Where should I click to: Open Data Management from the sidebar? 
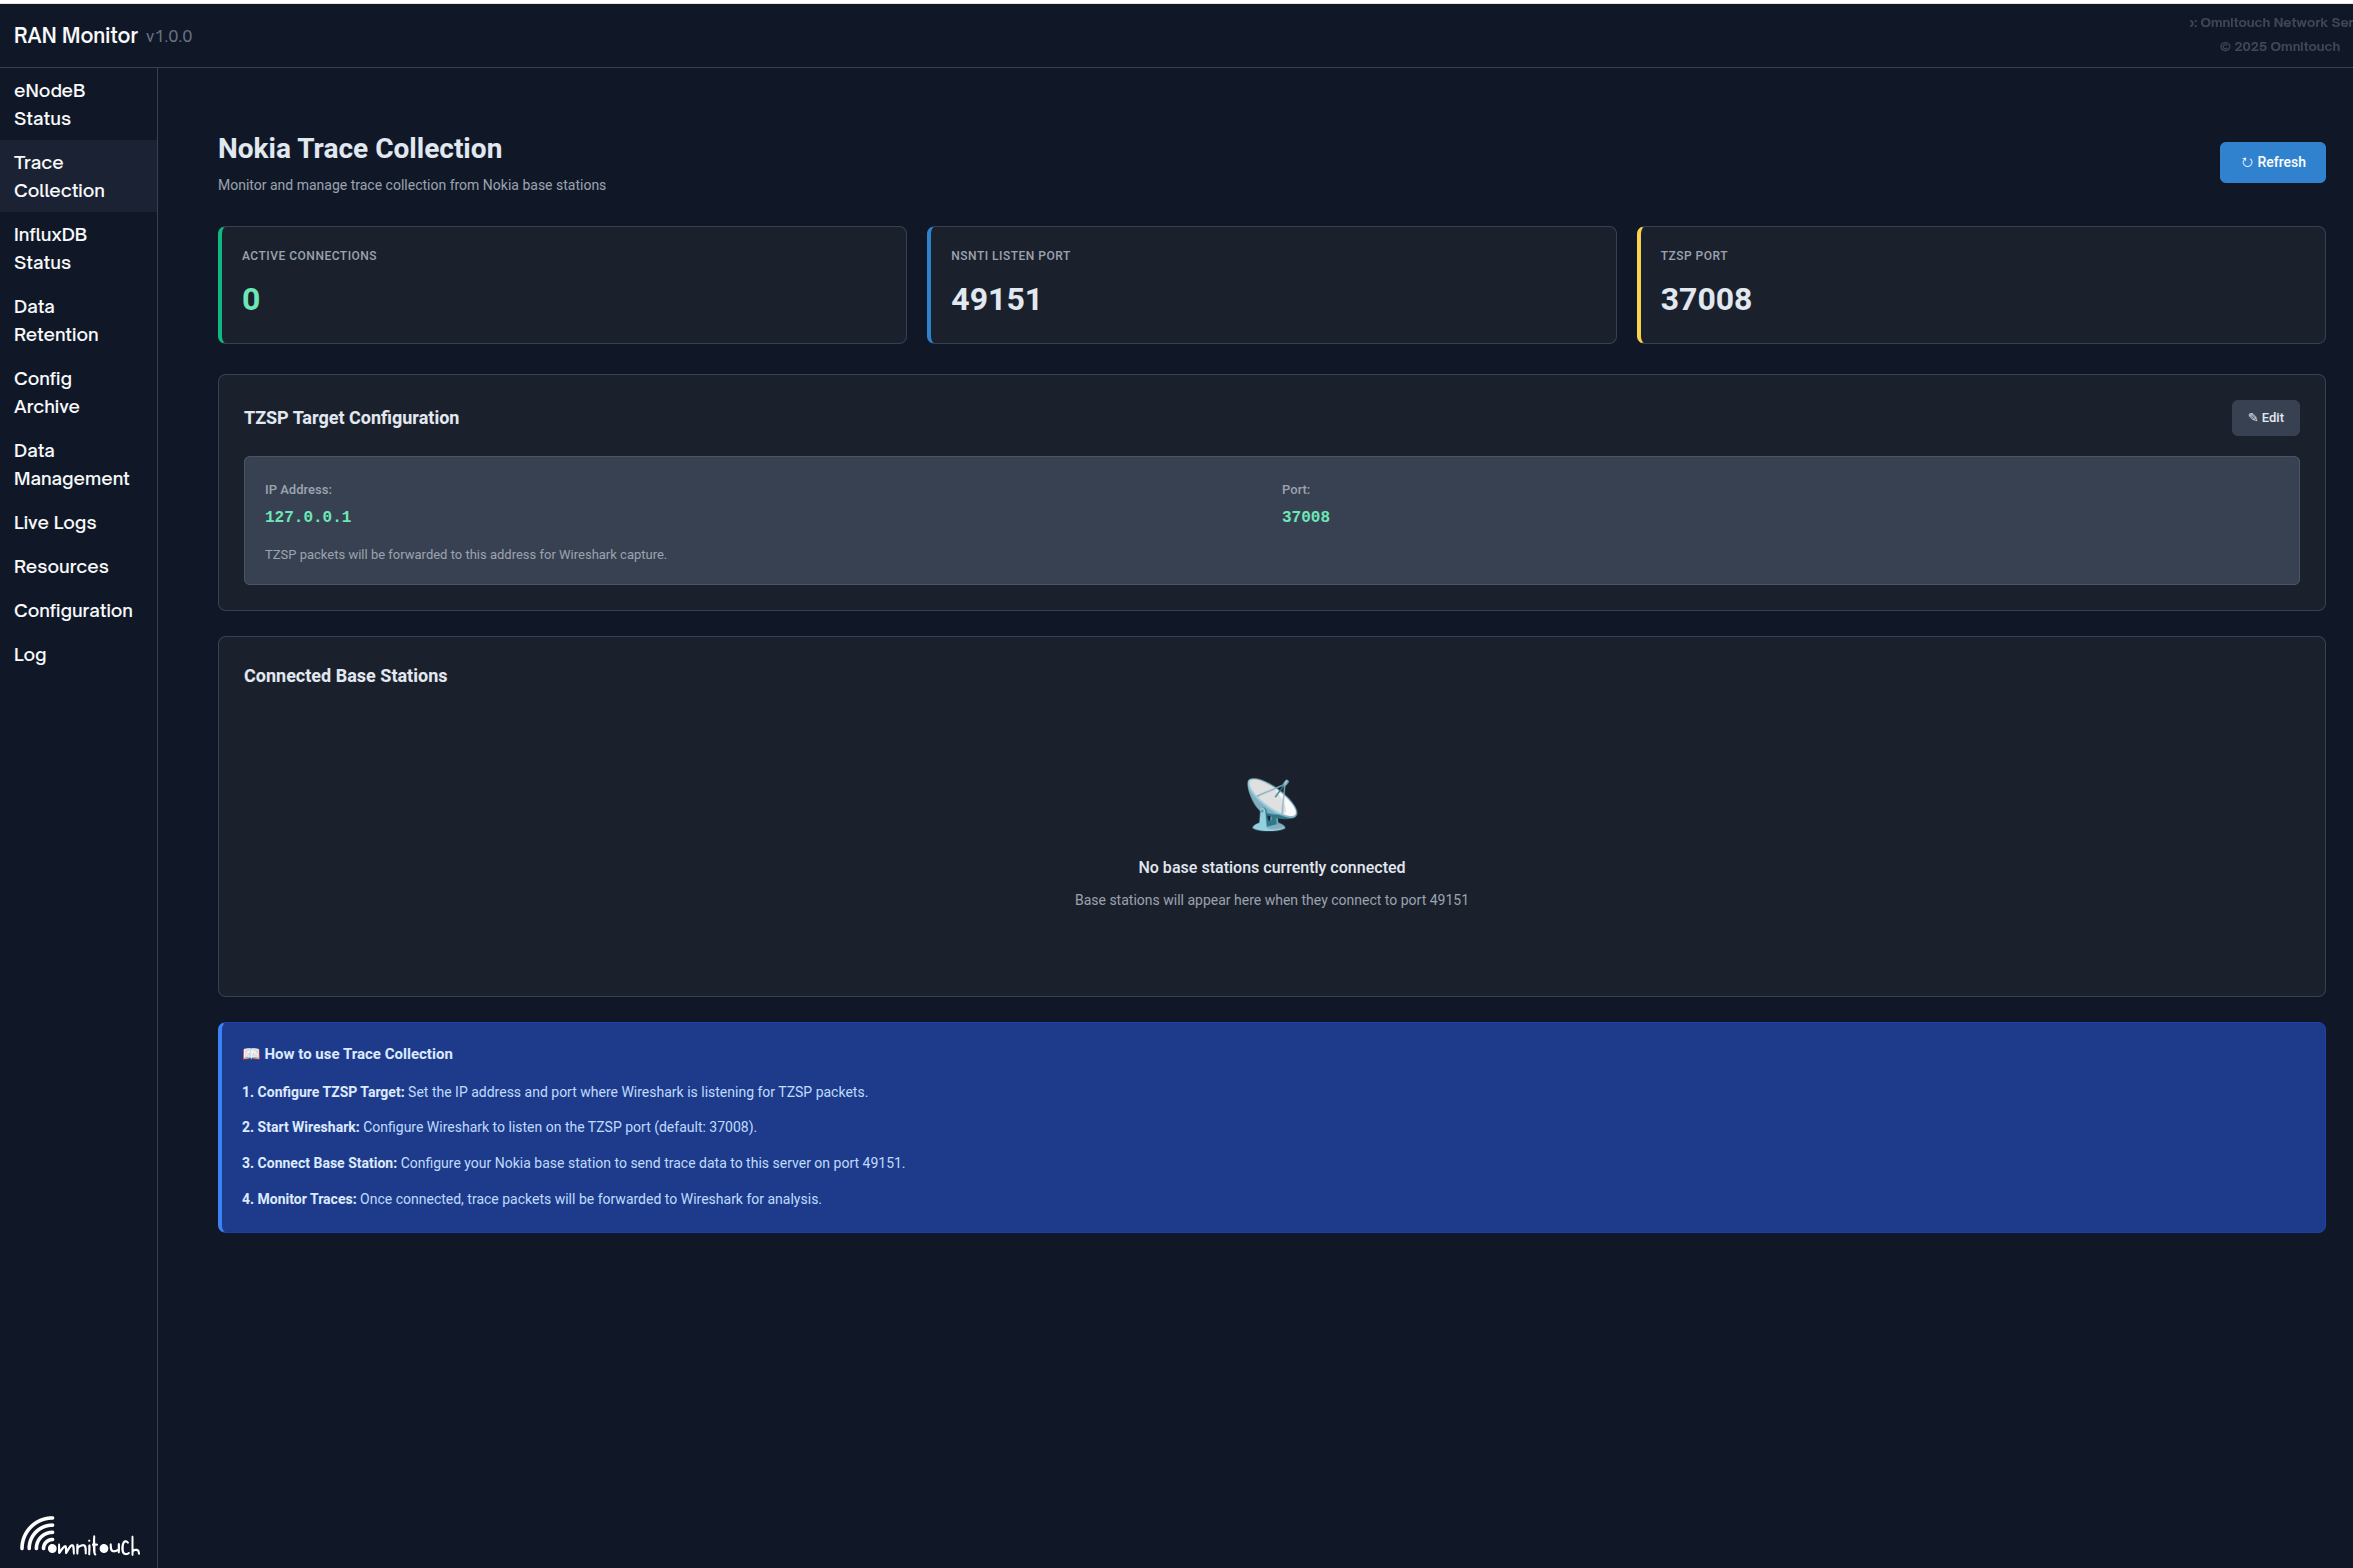[78, 464]
